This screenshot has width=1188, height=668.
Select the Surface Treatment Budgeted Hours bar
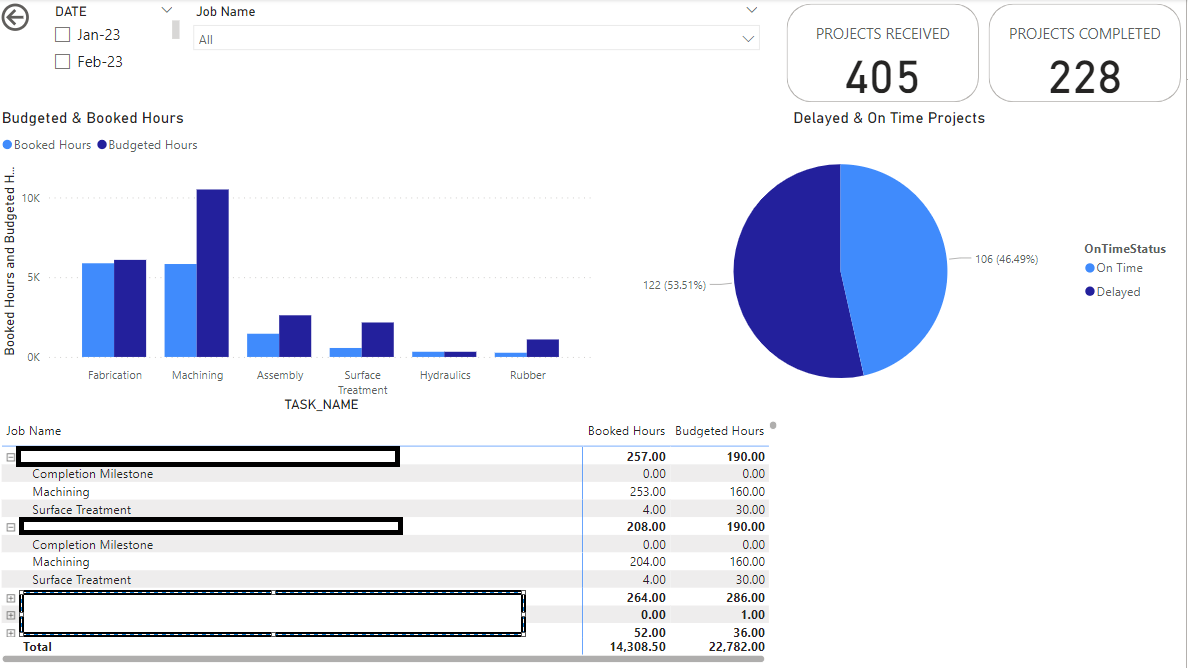point(378,340)
